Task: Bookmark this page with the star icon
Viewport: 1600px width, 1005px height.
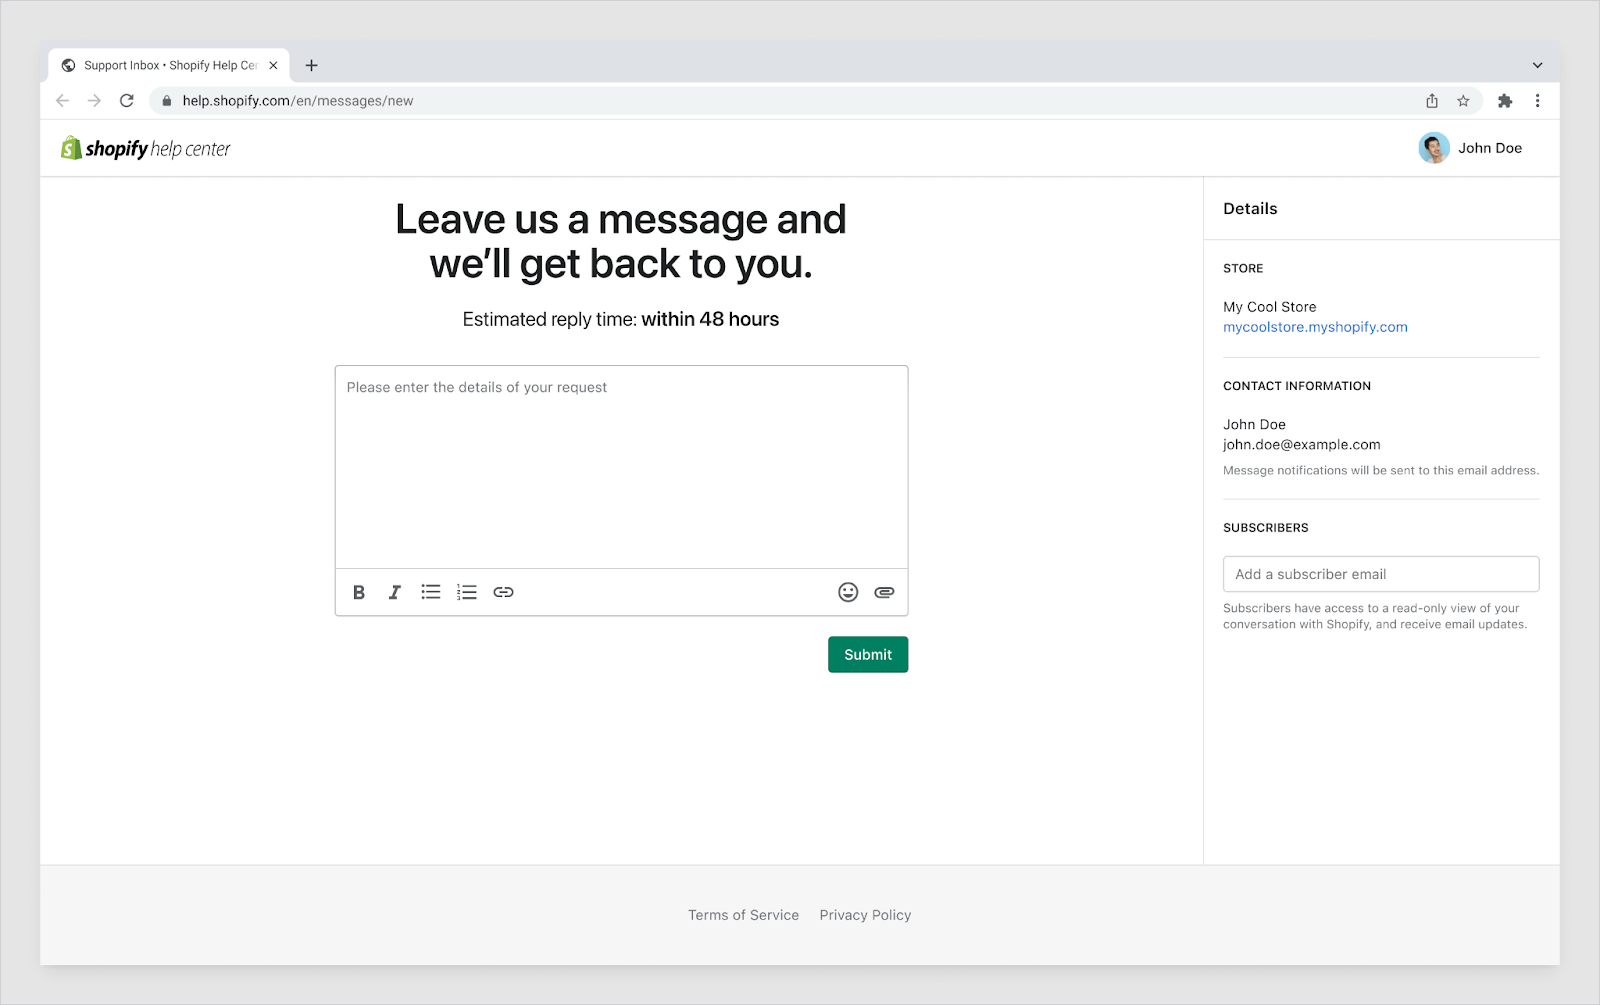Action: point(1463,101)
